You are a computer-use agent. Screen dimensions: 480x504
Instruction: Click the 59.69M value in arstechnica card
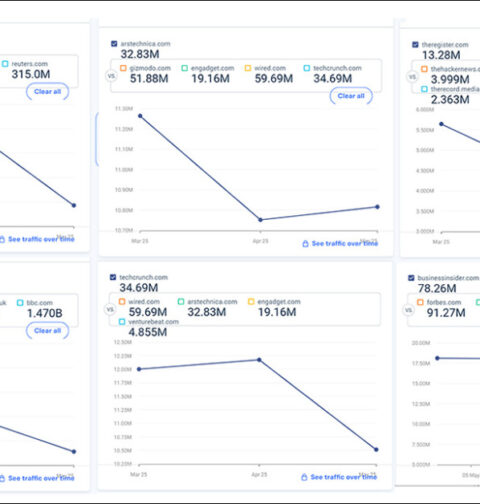click(x=274, y=79)
